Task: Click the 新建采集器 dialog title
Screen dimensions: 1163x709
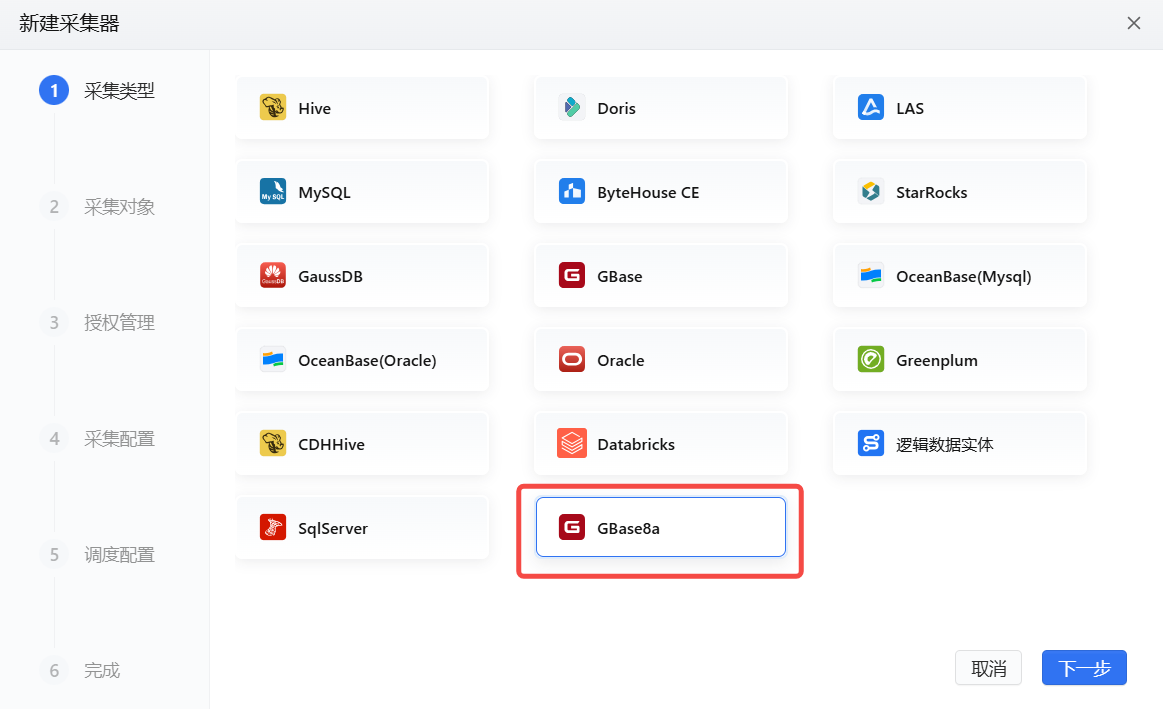Action: pos(69,24)
